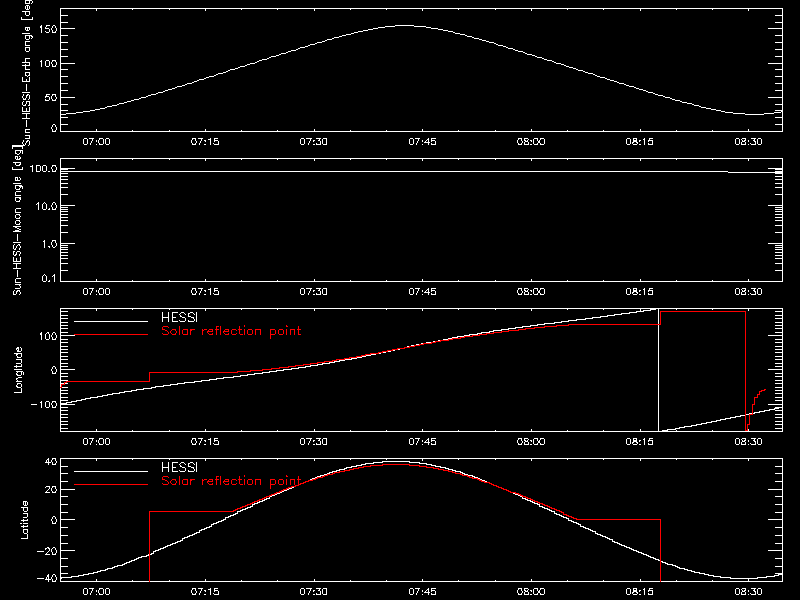Click the 20 tick label on Latitude plot

(51, 490)
